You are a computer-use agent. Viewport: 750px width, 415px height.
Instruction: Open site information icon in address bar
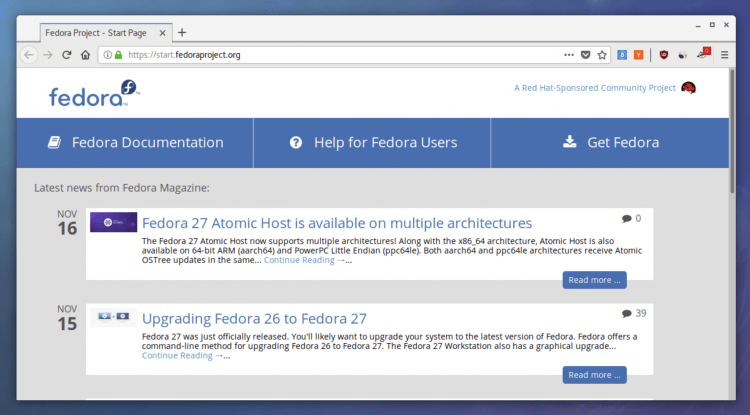click(108, 55)
